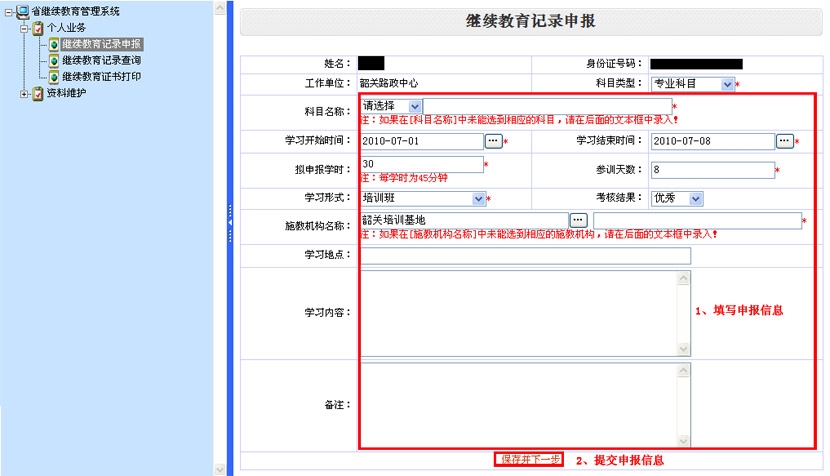The height and width of the screenshot is (476, 830).
Task: Click the icon next to 继续教育证书打印
Action: (x=54, y=76)
